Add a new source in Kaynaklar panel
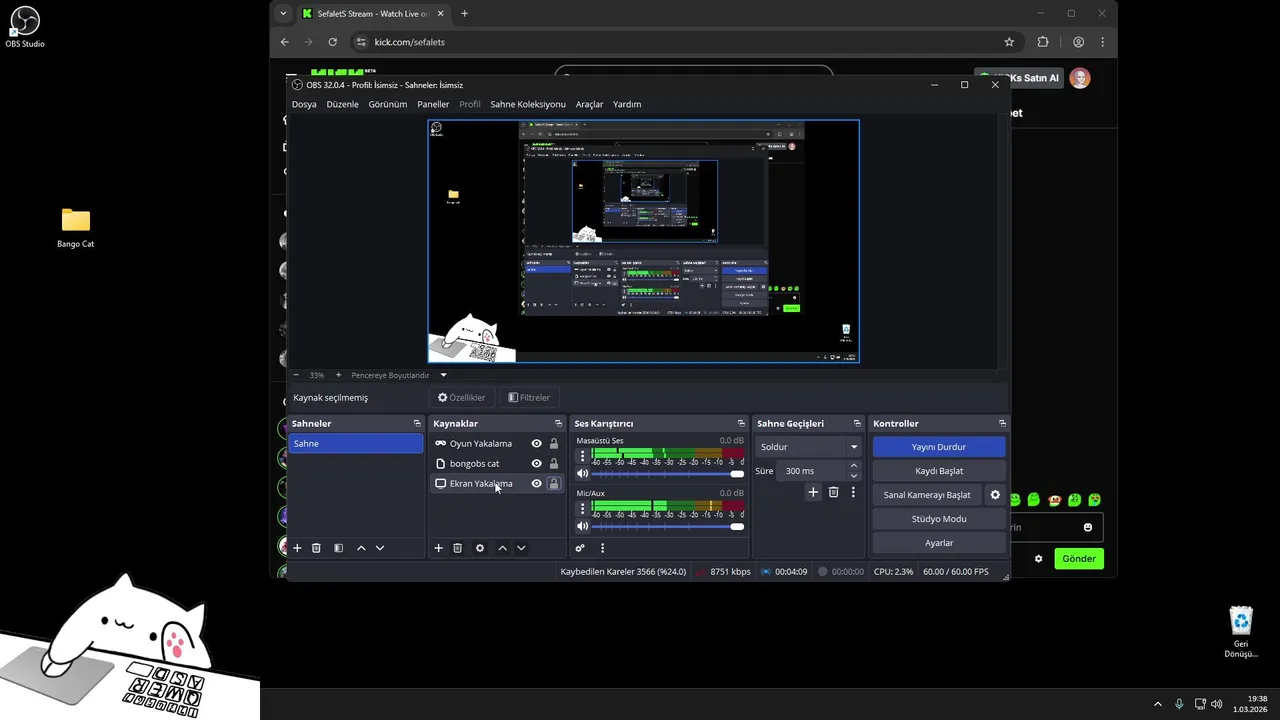 tap(438, 548)
